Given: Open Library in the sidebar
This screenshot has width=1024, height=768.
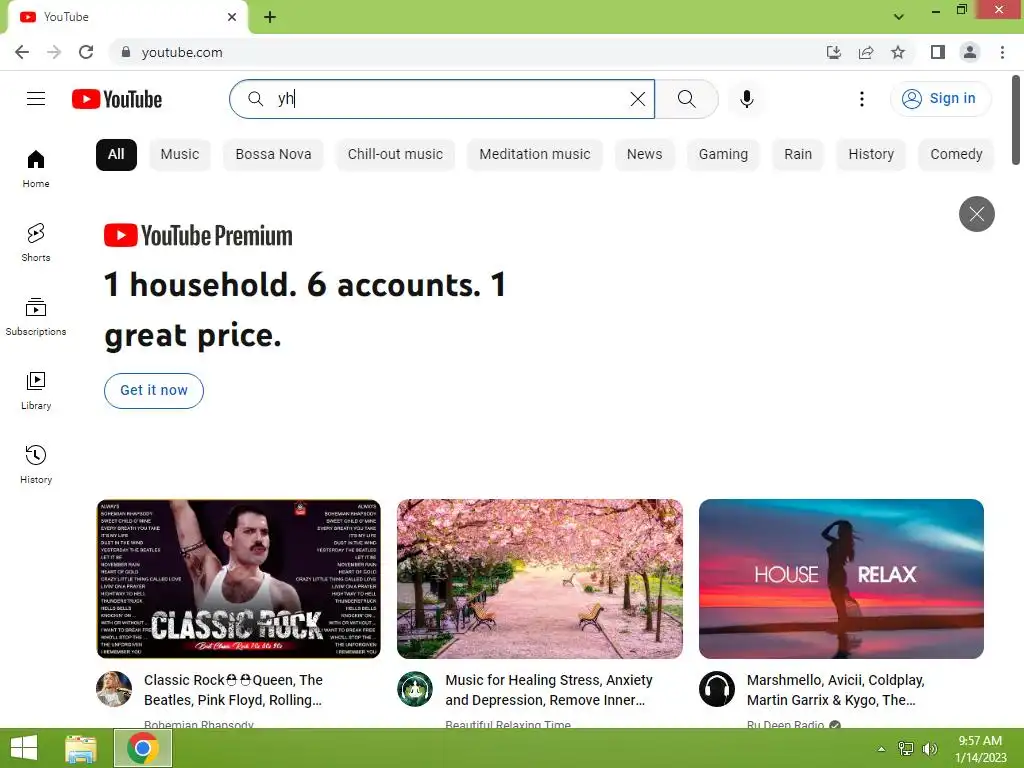Looking at the screenshot, I should [x=36, y=391].
